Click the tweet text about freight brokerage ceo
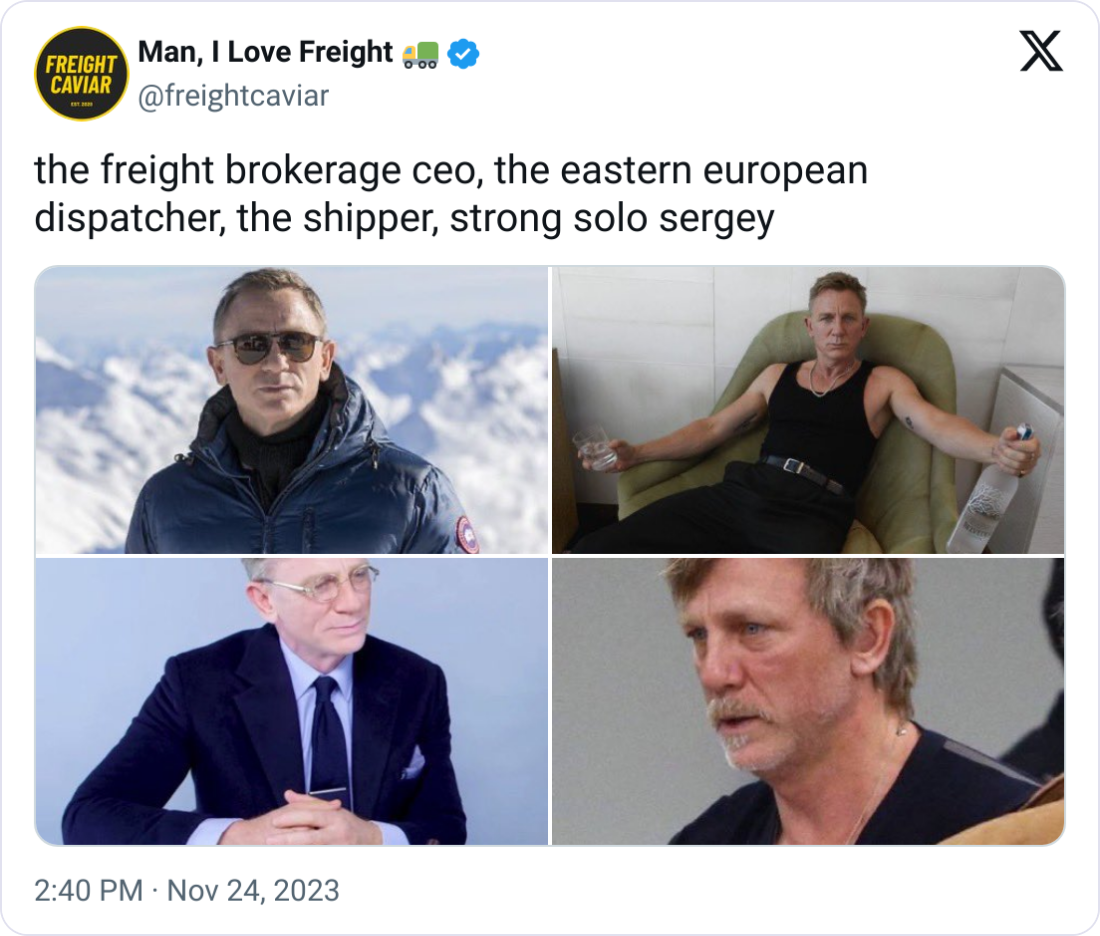 (451, 194)
